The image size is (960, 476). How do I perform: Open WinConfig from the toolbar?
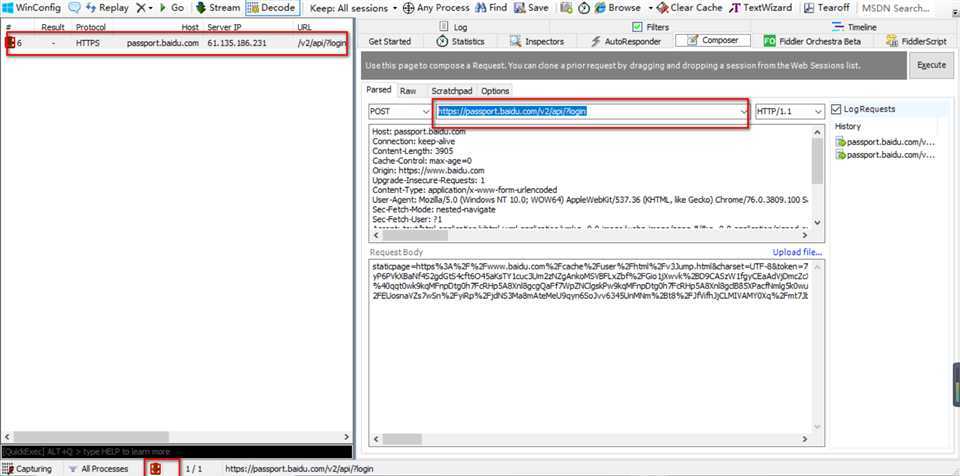click(x=31, y=8)
